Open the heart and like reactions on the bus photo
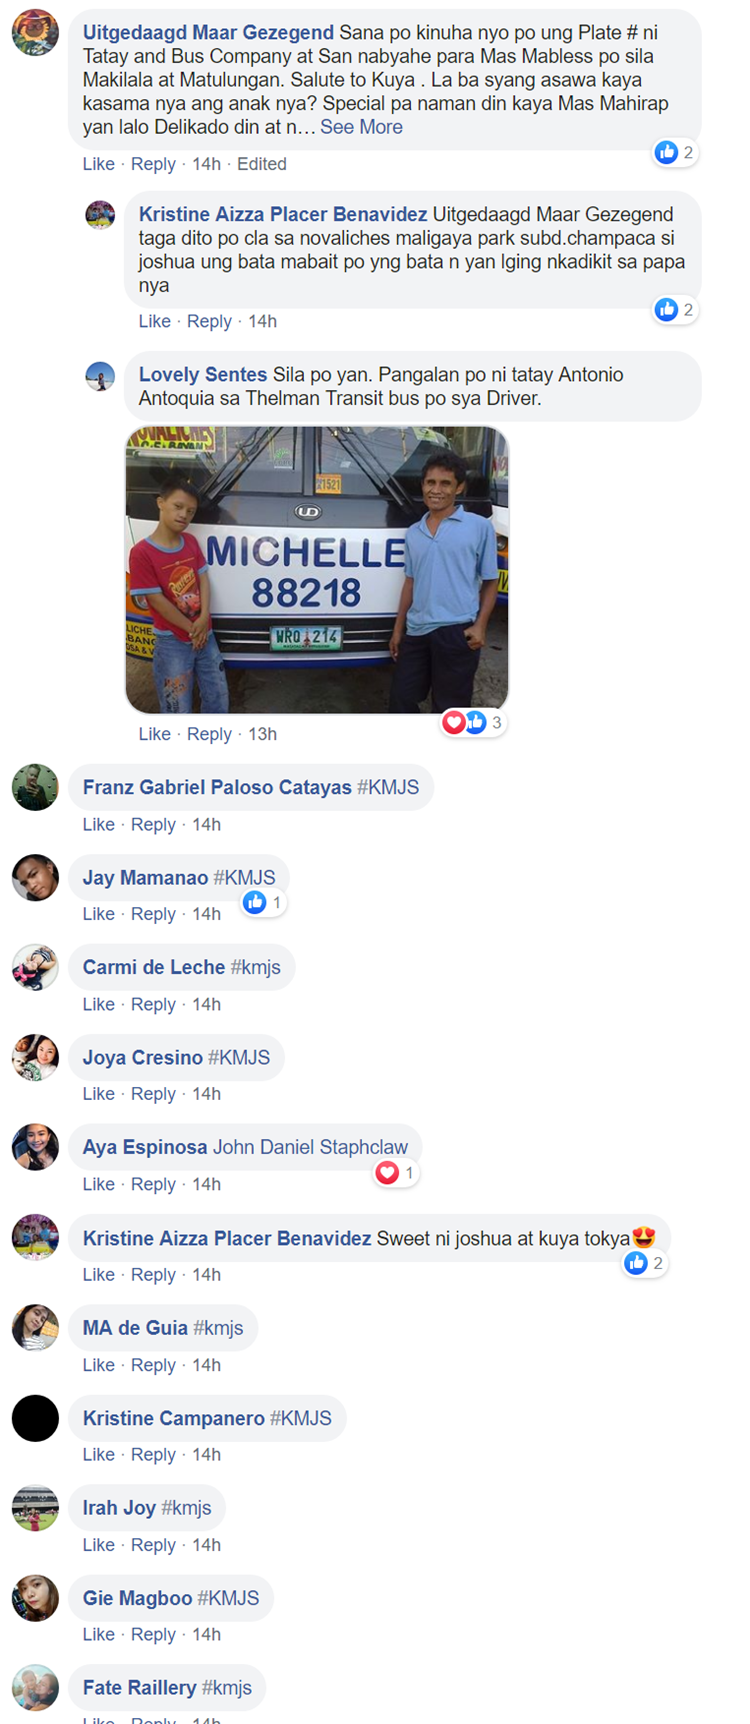This screenshot has width=750, height=1724. click(473, 722)
